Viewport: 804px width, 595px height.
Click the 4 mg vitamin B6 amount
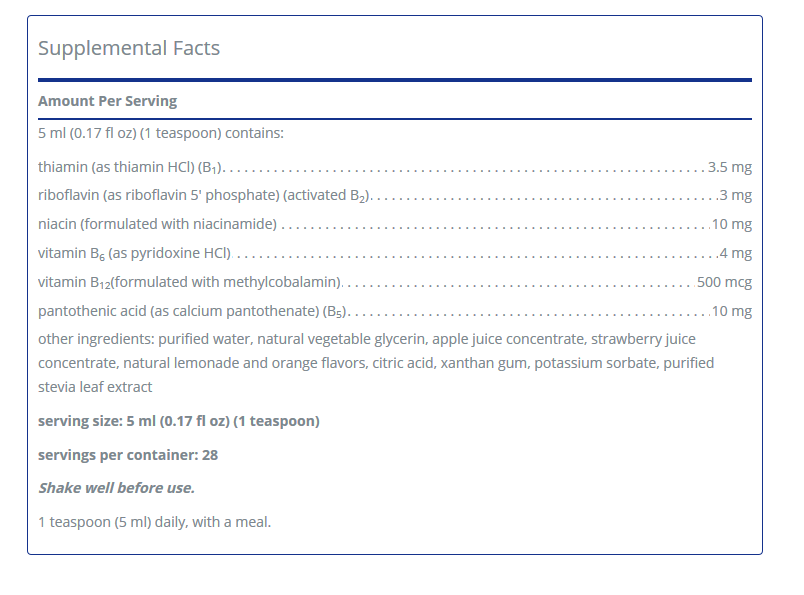pos(735,254)
